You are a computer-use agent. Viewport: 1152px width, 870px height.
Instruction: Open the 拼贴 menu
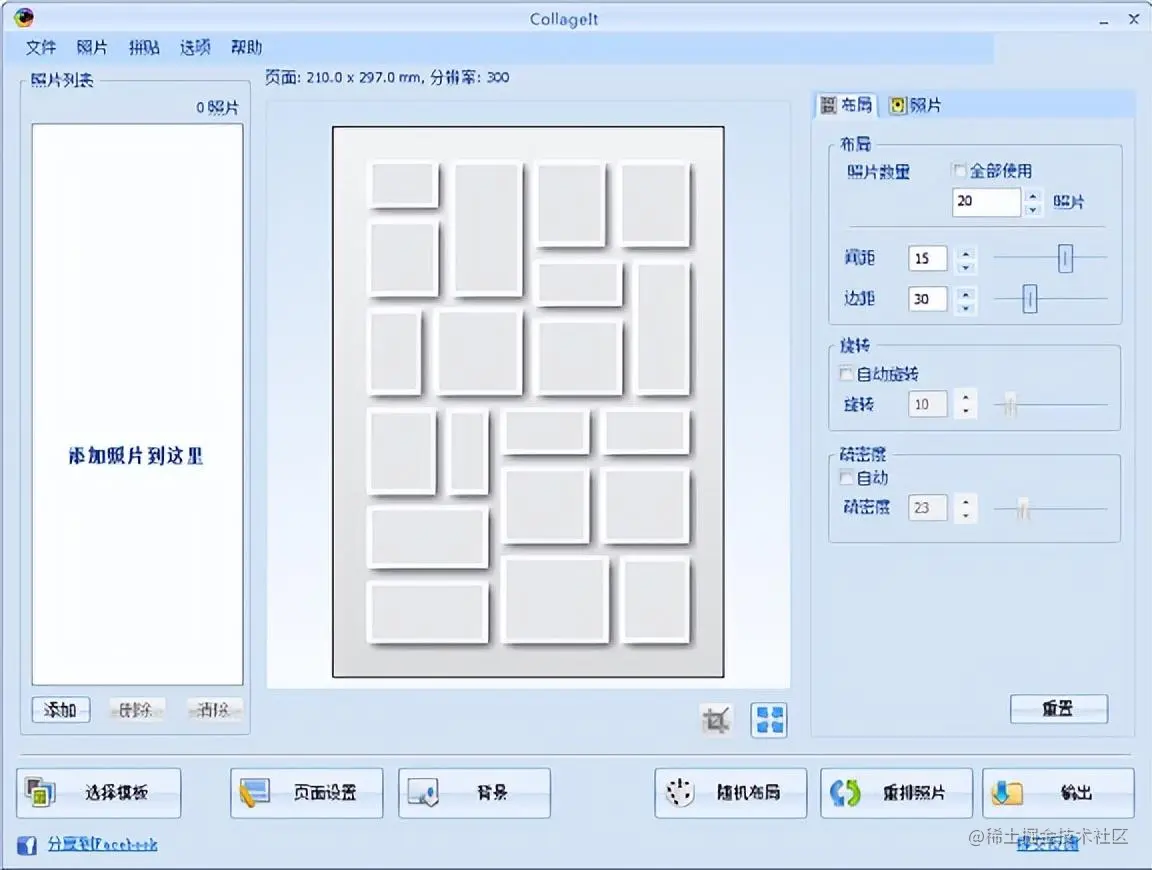(144, 48)
